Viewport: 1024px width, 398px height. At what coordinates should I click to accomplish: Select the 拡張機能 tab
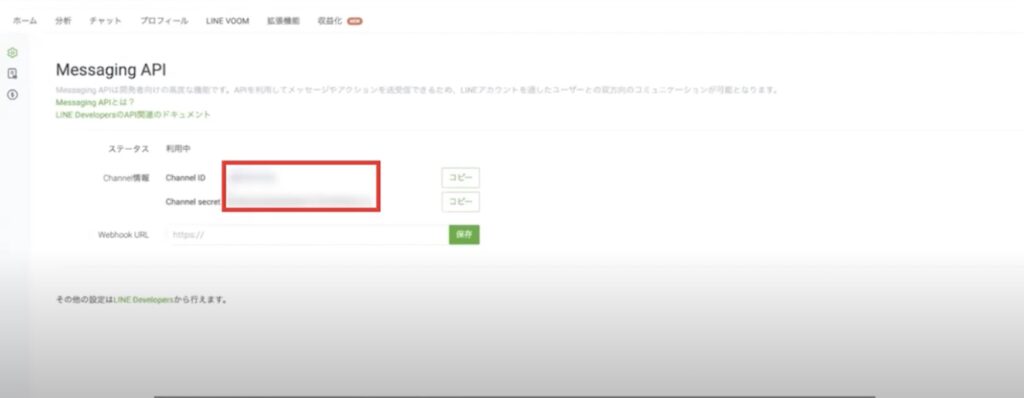[283, 21]
